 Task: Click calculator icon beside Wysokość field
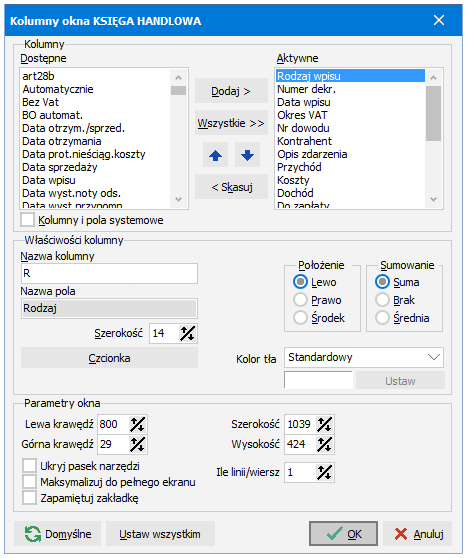coord(324,444)
